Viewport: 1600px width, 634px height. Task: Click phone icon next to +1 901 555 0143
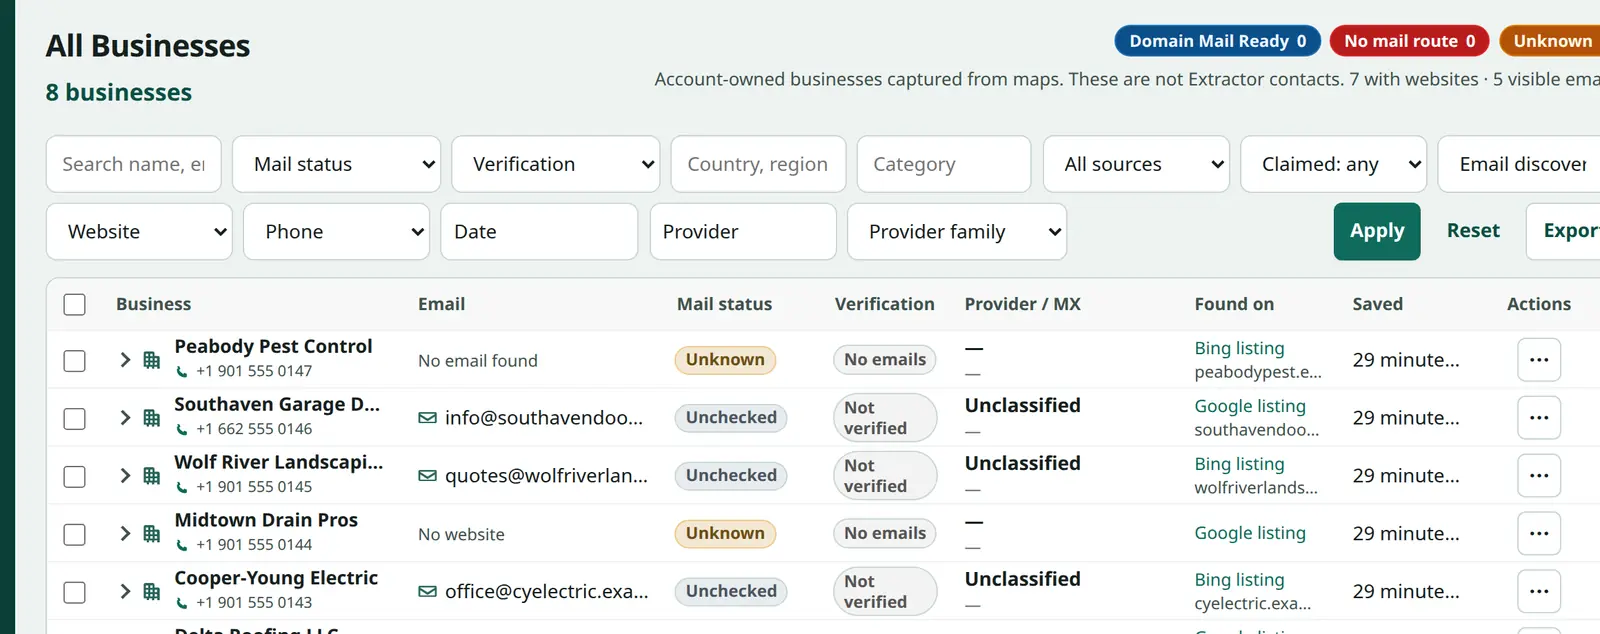(182, 604)
